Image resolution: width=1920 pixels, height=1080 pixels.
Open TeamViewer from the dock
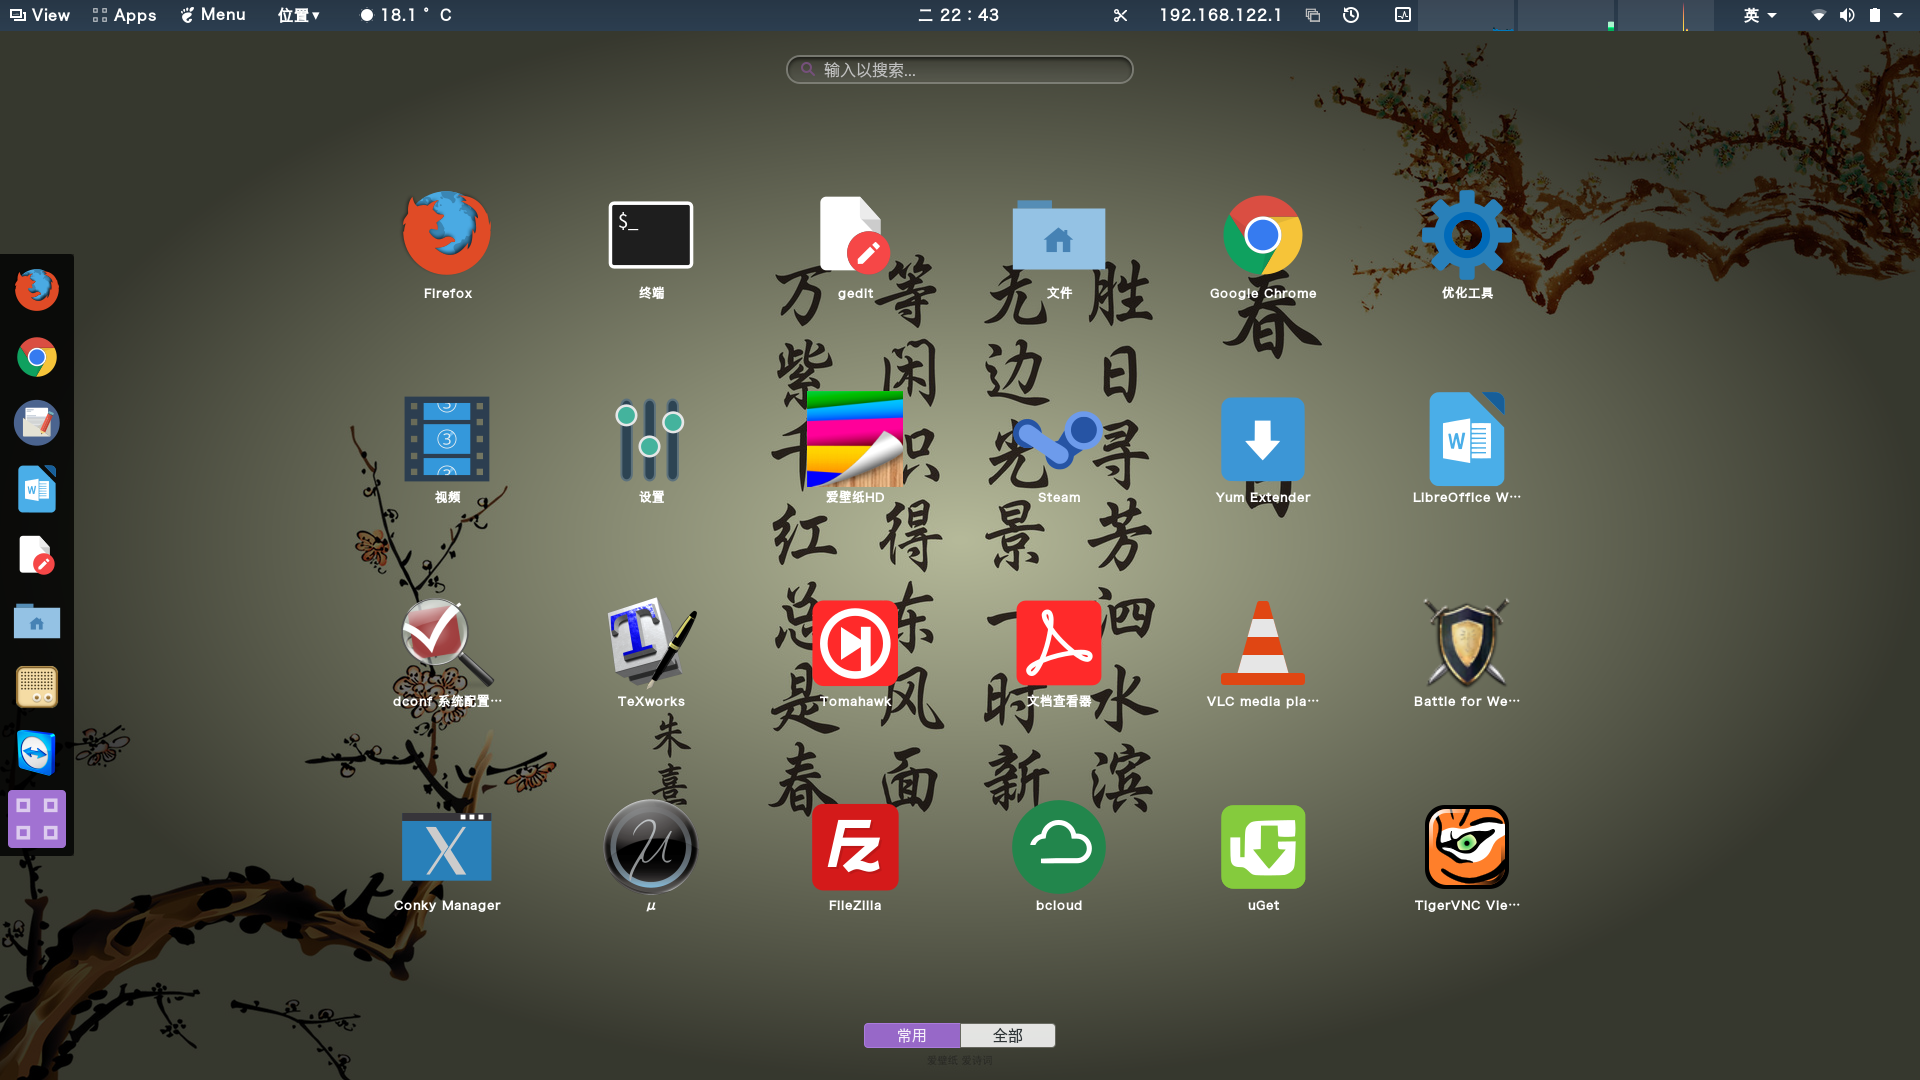[x=37, y=753]
